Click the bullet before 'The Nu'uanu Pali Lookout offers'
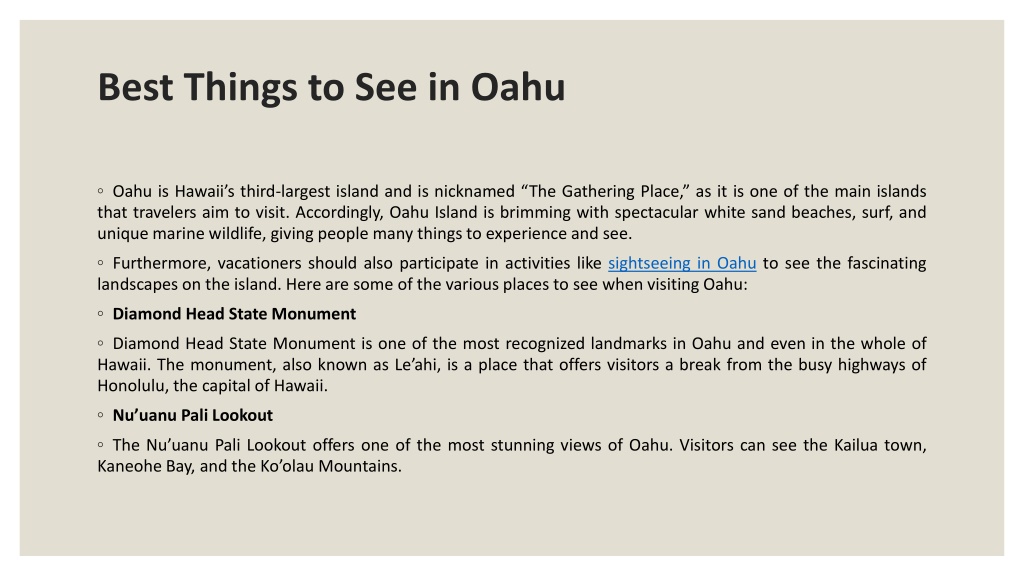1024x576 pixels. coord(101,445)
